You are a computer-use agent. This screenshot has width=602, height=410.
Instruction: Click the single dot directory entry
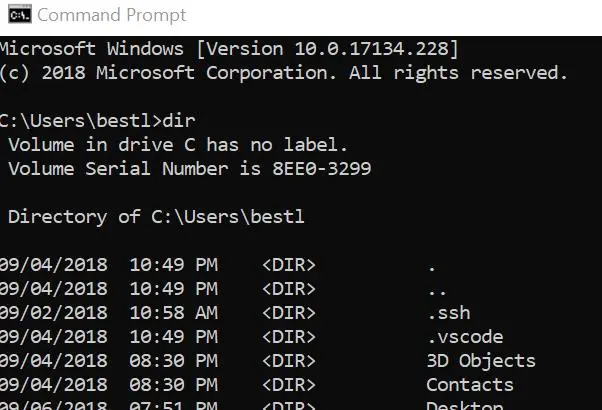(x=431, y=265)
